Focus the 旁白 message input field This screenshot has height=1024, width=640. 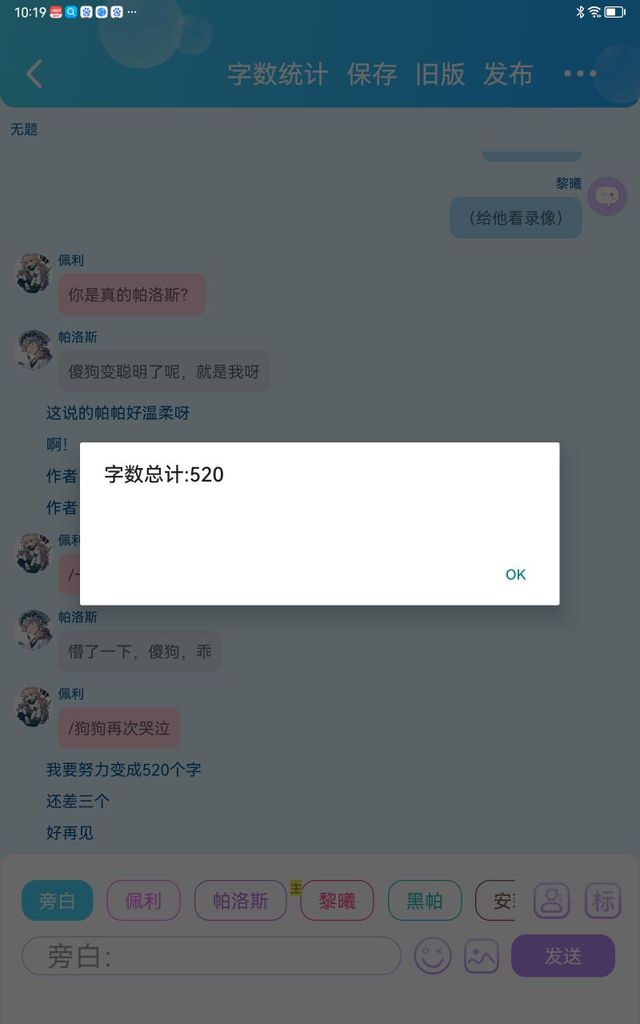click(211, 956)
